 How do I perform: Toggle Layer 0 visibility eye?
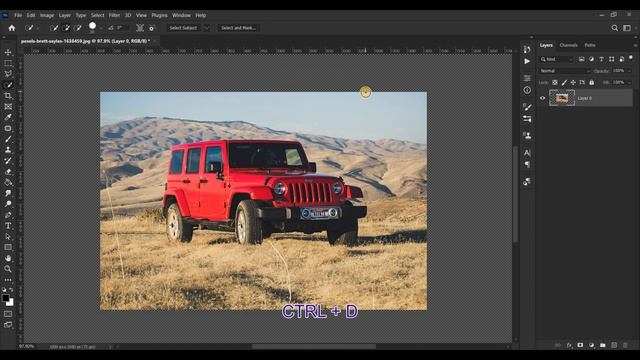(542, 98)
